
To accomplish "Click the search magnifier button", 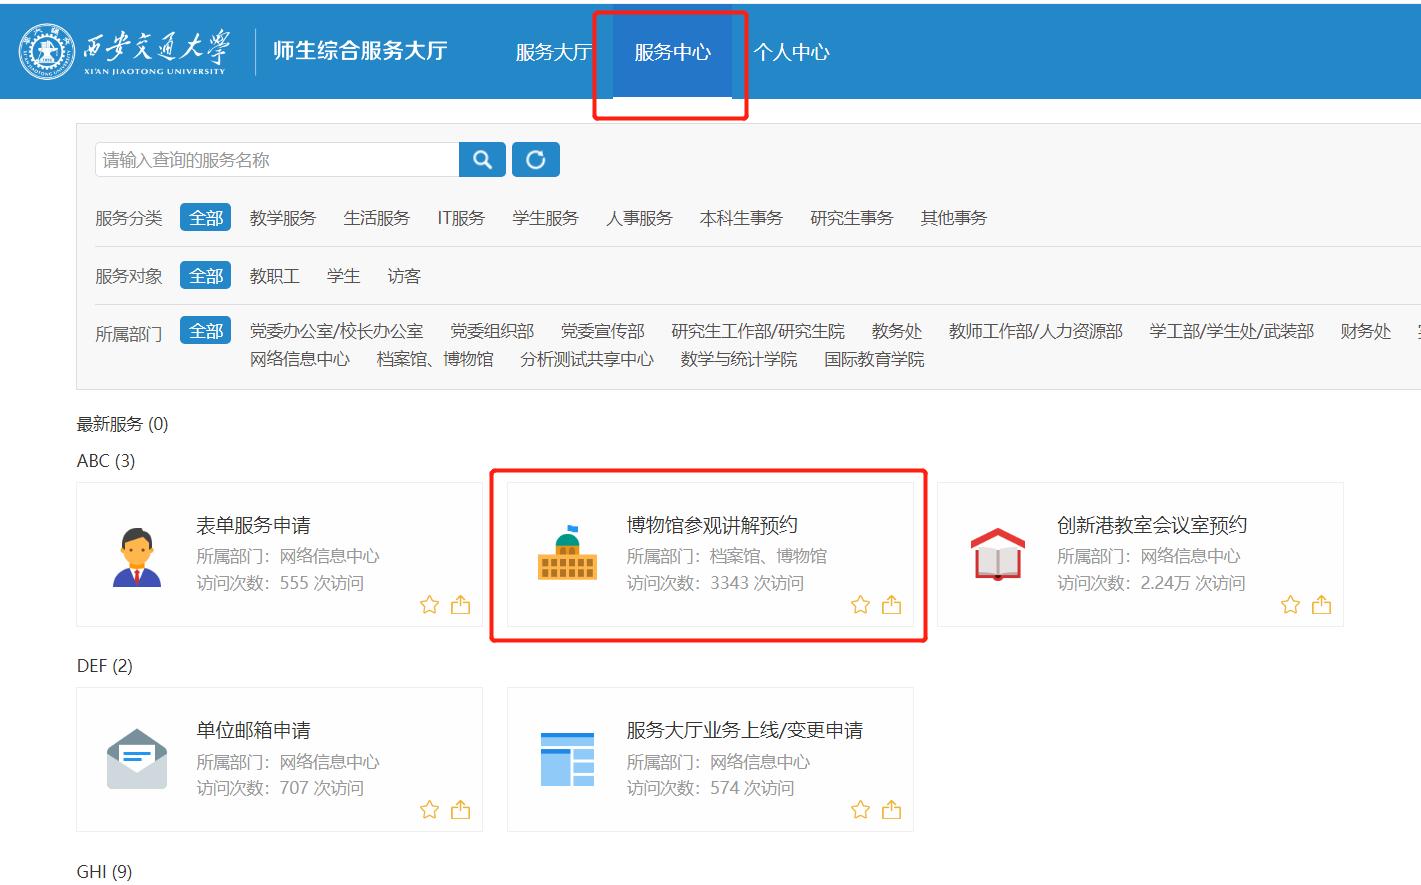I will 482,160.
